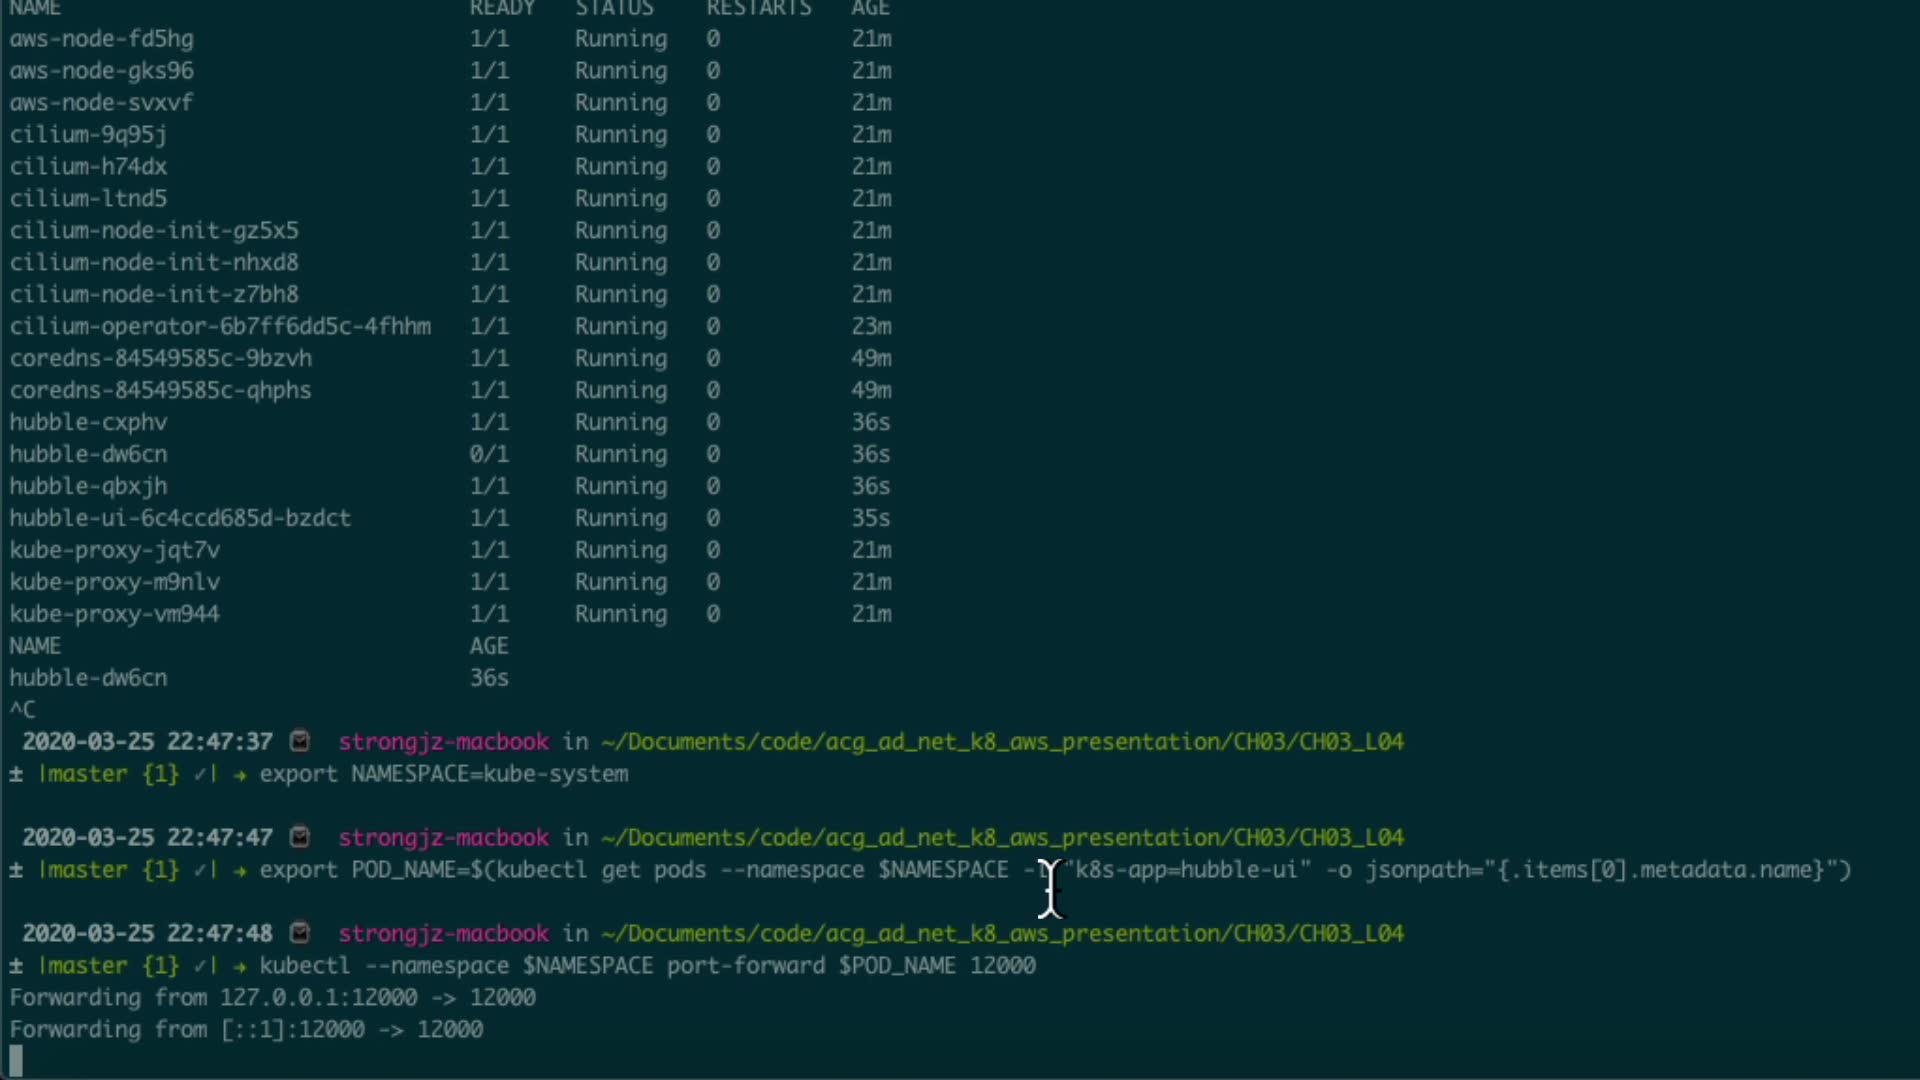Click the cilium-operator-6b7ff6dd5c-4fhhm pod name
This screenshot has width=1920, height=1080.
220,326
